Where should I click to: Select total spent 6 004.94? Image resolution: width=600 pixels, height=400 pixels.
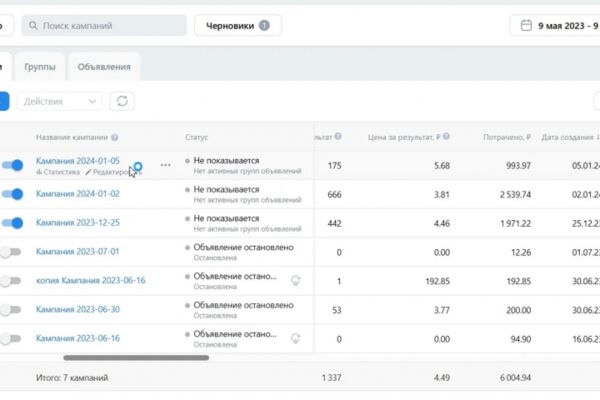515,378
